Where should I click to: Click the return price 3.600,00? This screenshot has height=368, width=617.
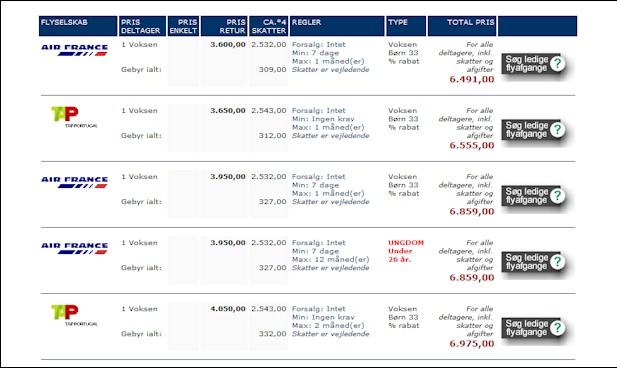(x=228, y=44)
